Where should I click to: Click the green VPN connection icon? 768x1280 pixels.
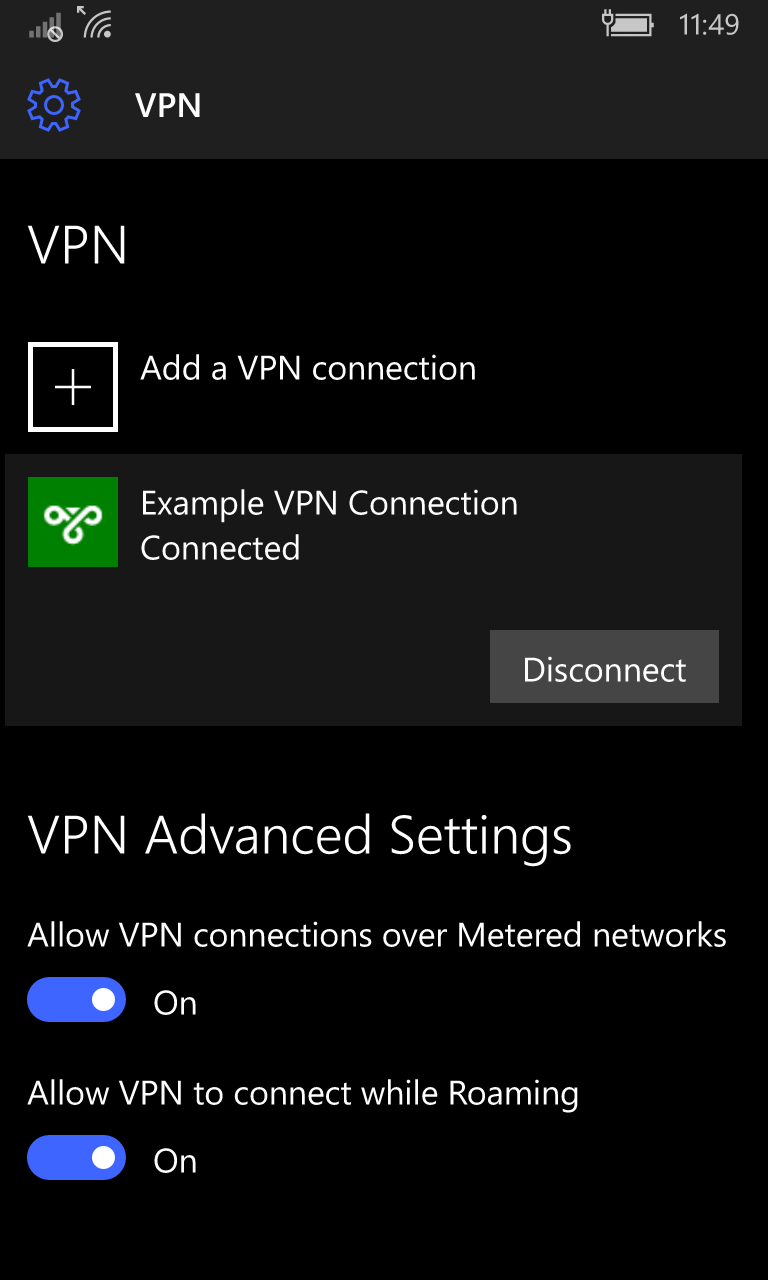73,522
